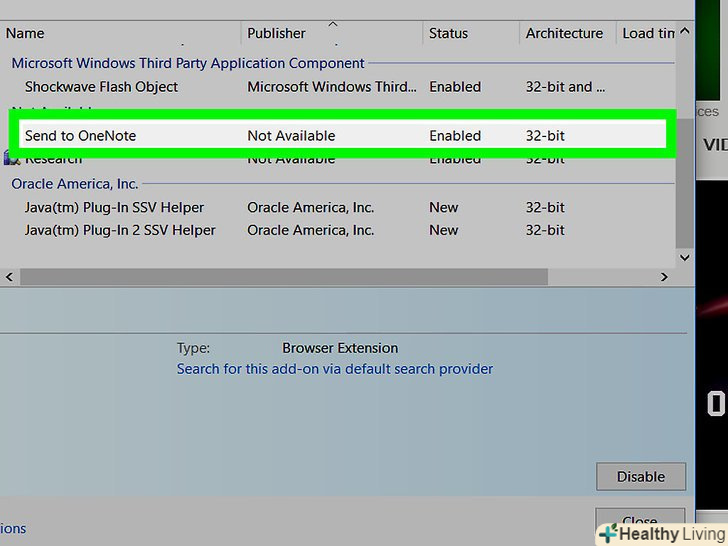Select Java(tm) Plug-In SSV Helper row

point(338,208)
